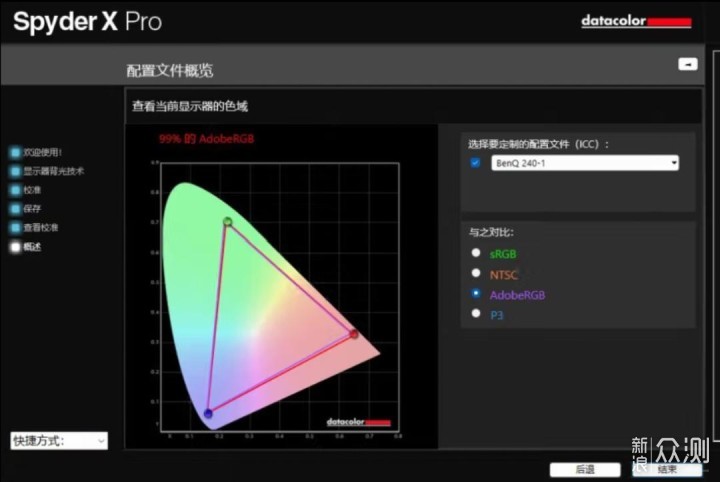This screenshot has width=720, height=482.
Task: Select the sRGB comparison radio button
Action: [x=476, y=253]
